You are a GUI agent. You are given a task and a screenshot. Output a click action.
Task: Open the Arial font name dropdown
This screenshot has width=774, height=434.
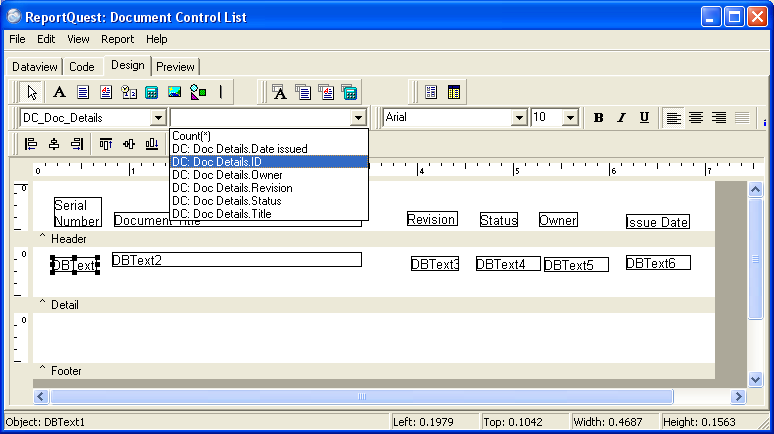click(x=519, y=118)
